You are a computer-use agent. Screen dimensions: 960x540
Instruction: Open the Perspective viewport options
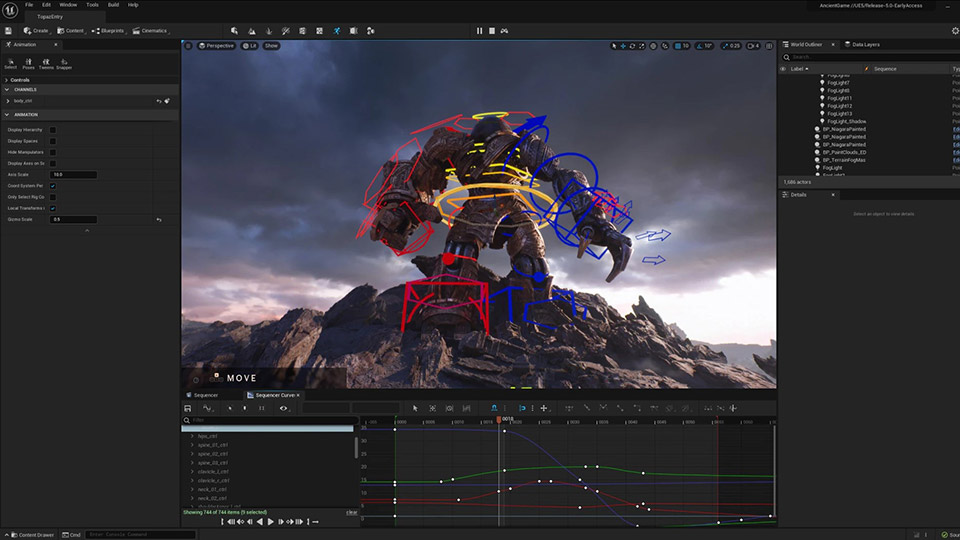point(217,46)
